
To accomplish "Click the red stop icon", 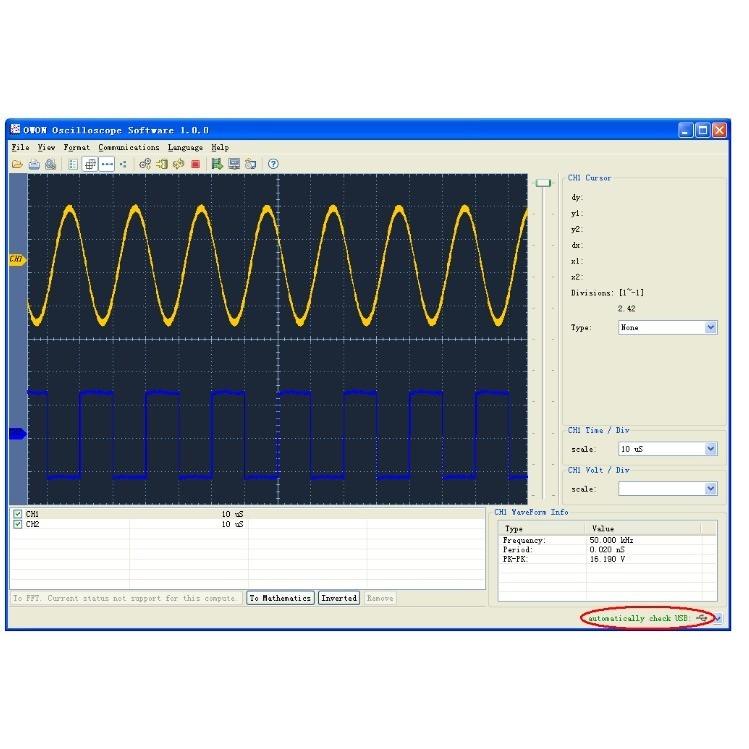I will pyautogui.click(x=195, y=164).
